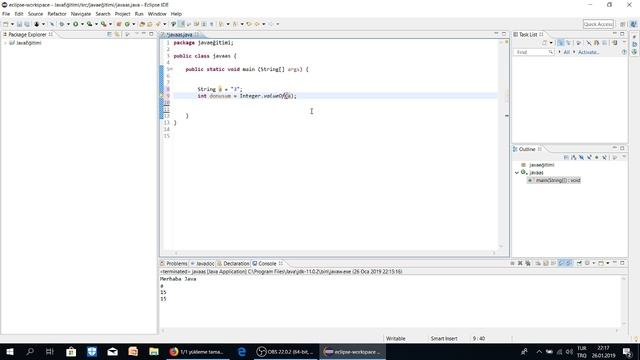The image size is (640, 360).
Task: Switch to the Declaration tab
Action: [x=233, y=264]
